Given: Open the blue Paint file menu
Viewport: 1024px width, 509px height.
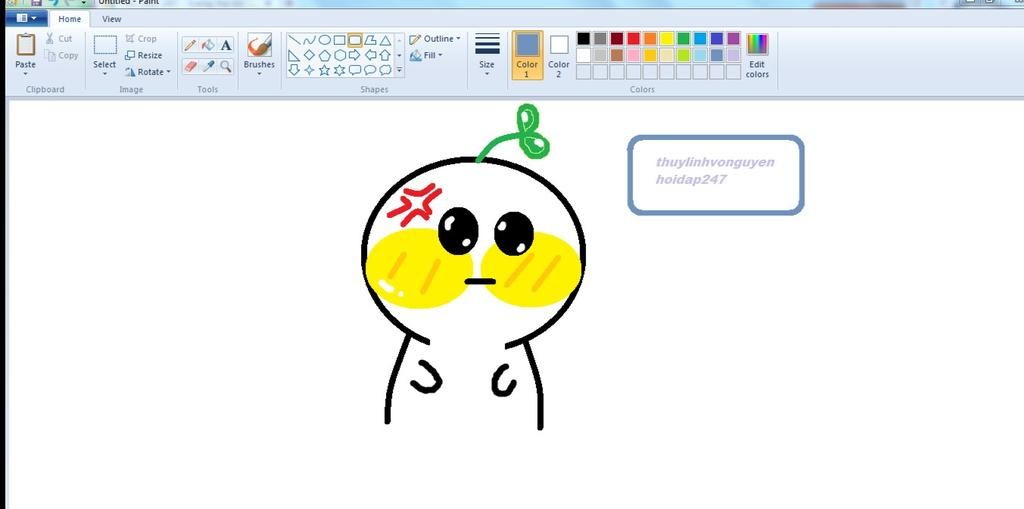Looking at the screenshot, I should [x=26, y=18].
